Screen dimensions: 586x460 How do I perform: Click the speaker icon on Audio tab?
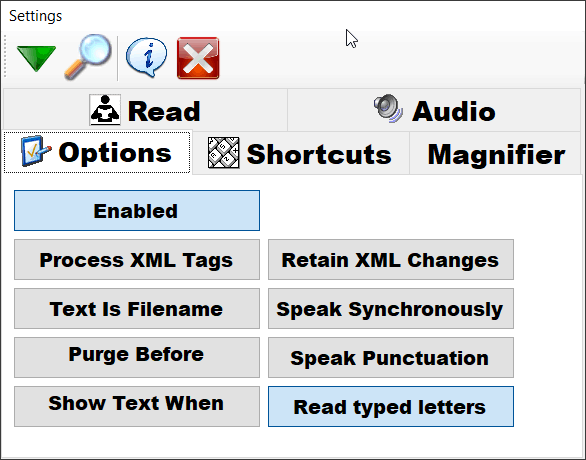[x=389, y=108]
